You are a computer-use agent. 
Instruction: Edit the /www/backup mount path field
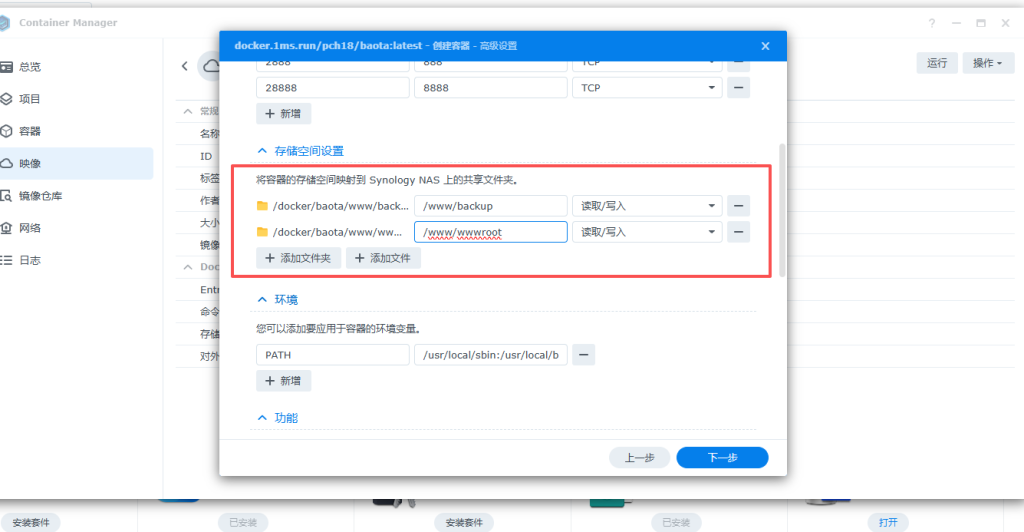pos(490,206)
